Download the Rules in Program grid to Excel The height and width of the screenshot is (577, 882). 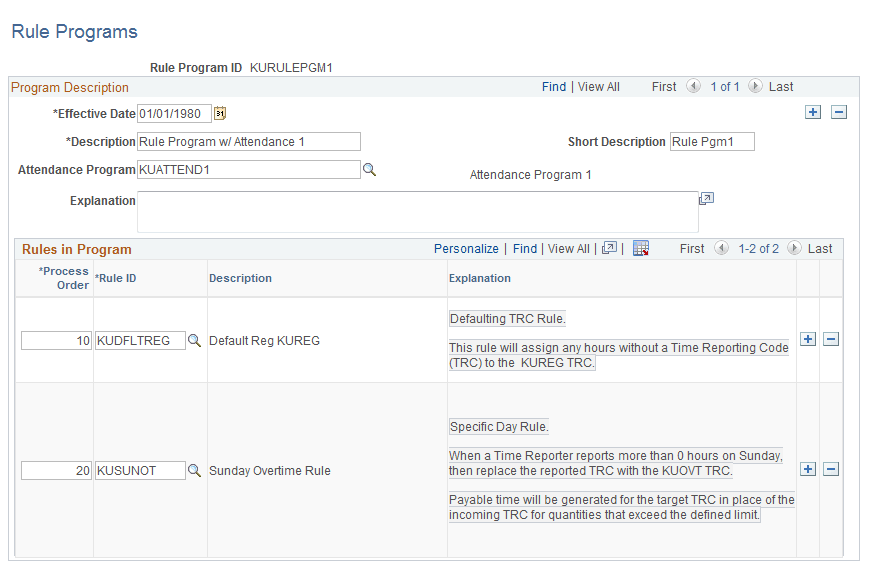(x=640, y=248)
